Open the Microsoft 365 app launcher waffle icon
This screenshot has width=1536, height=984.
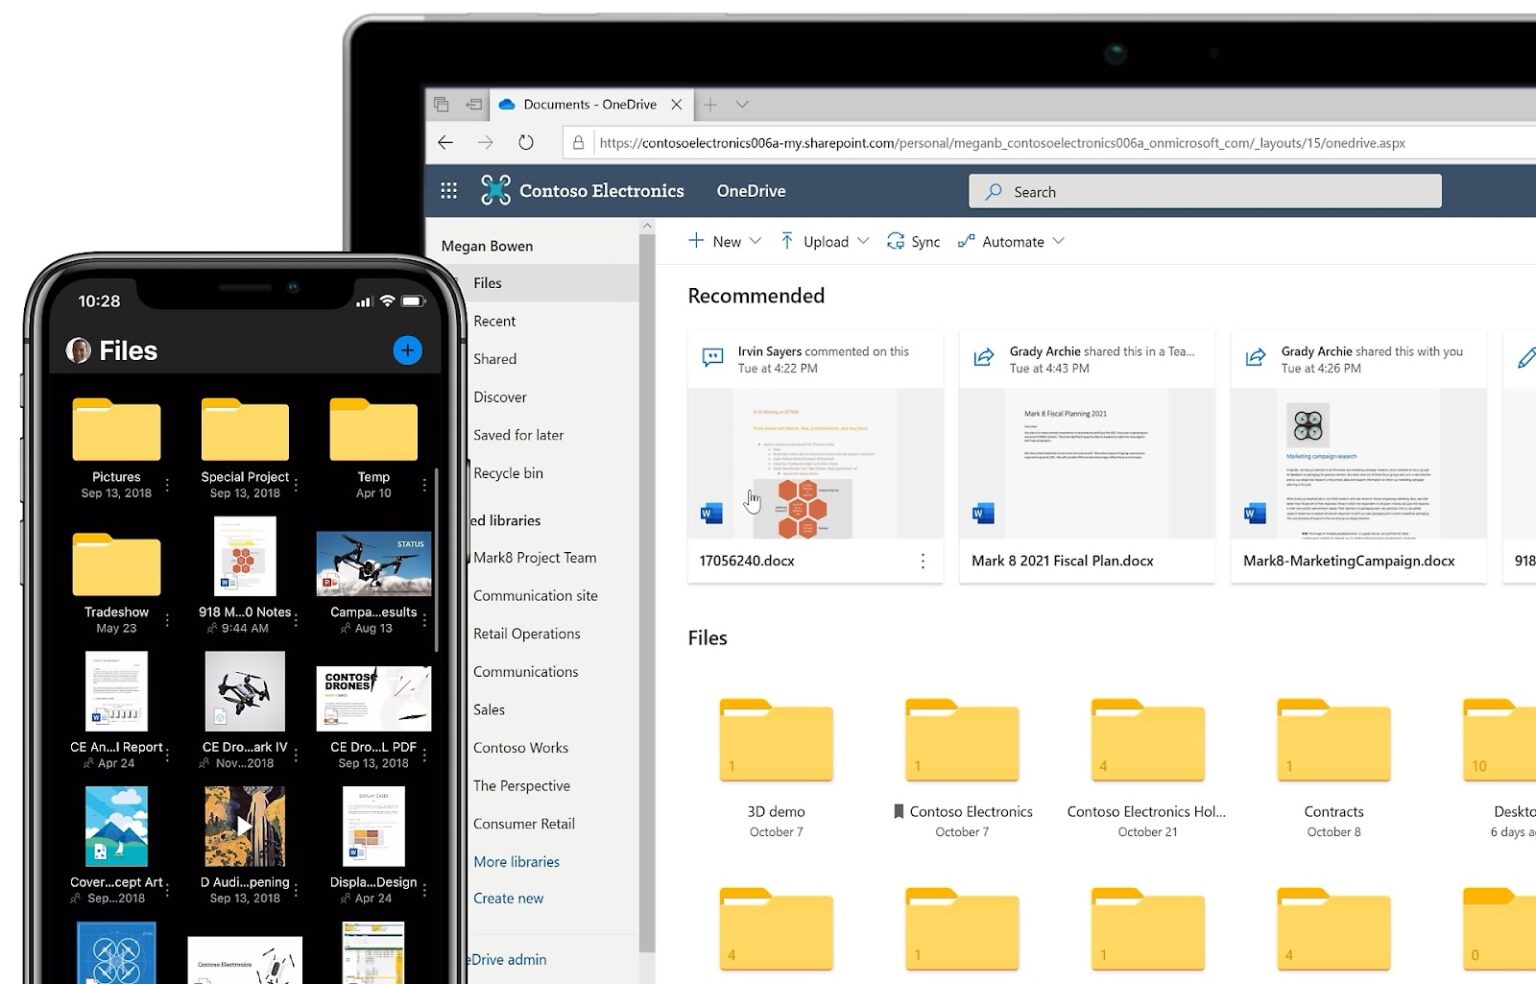pyautogui.click(x=449, y=190)
